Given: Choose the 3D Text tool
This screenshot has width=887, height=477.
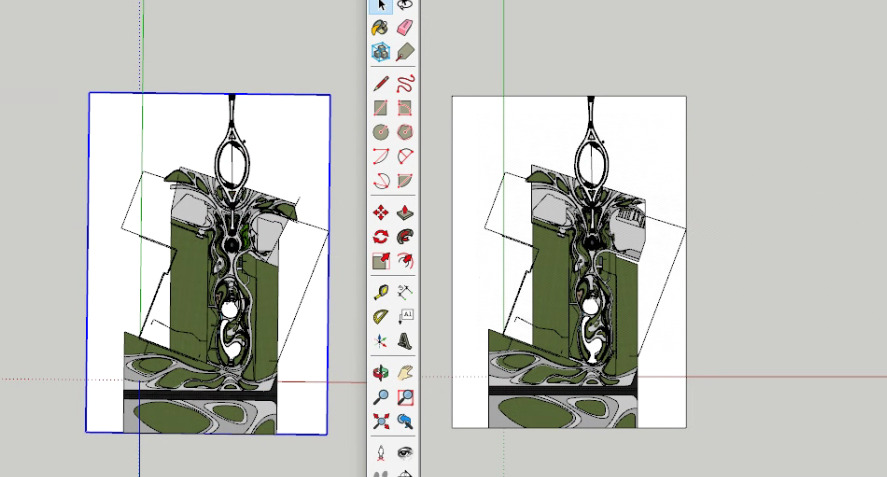Looking at the screenshot, I should coord(405,341).
